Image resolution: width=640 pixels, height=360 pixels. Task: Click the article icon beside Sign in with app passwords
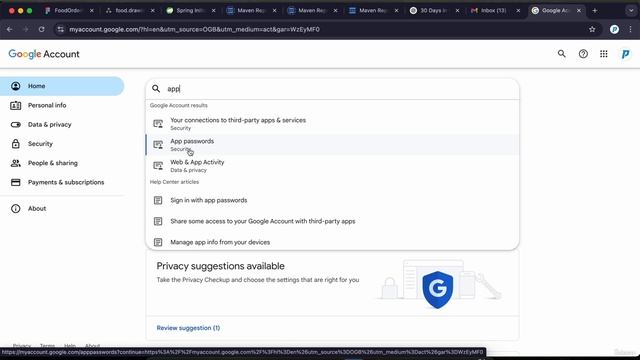(158, 200)
